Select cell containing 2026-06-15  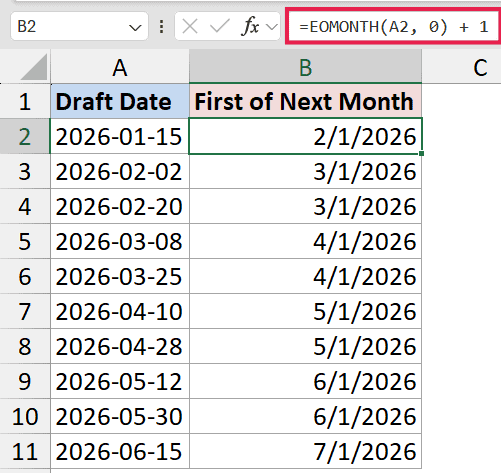120,451
